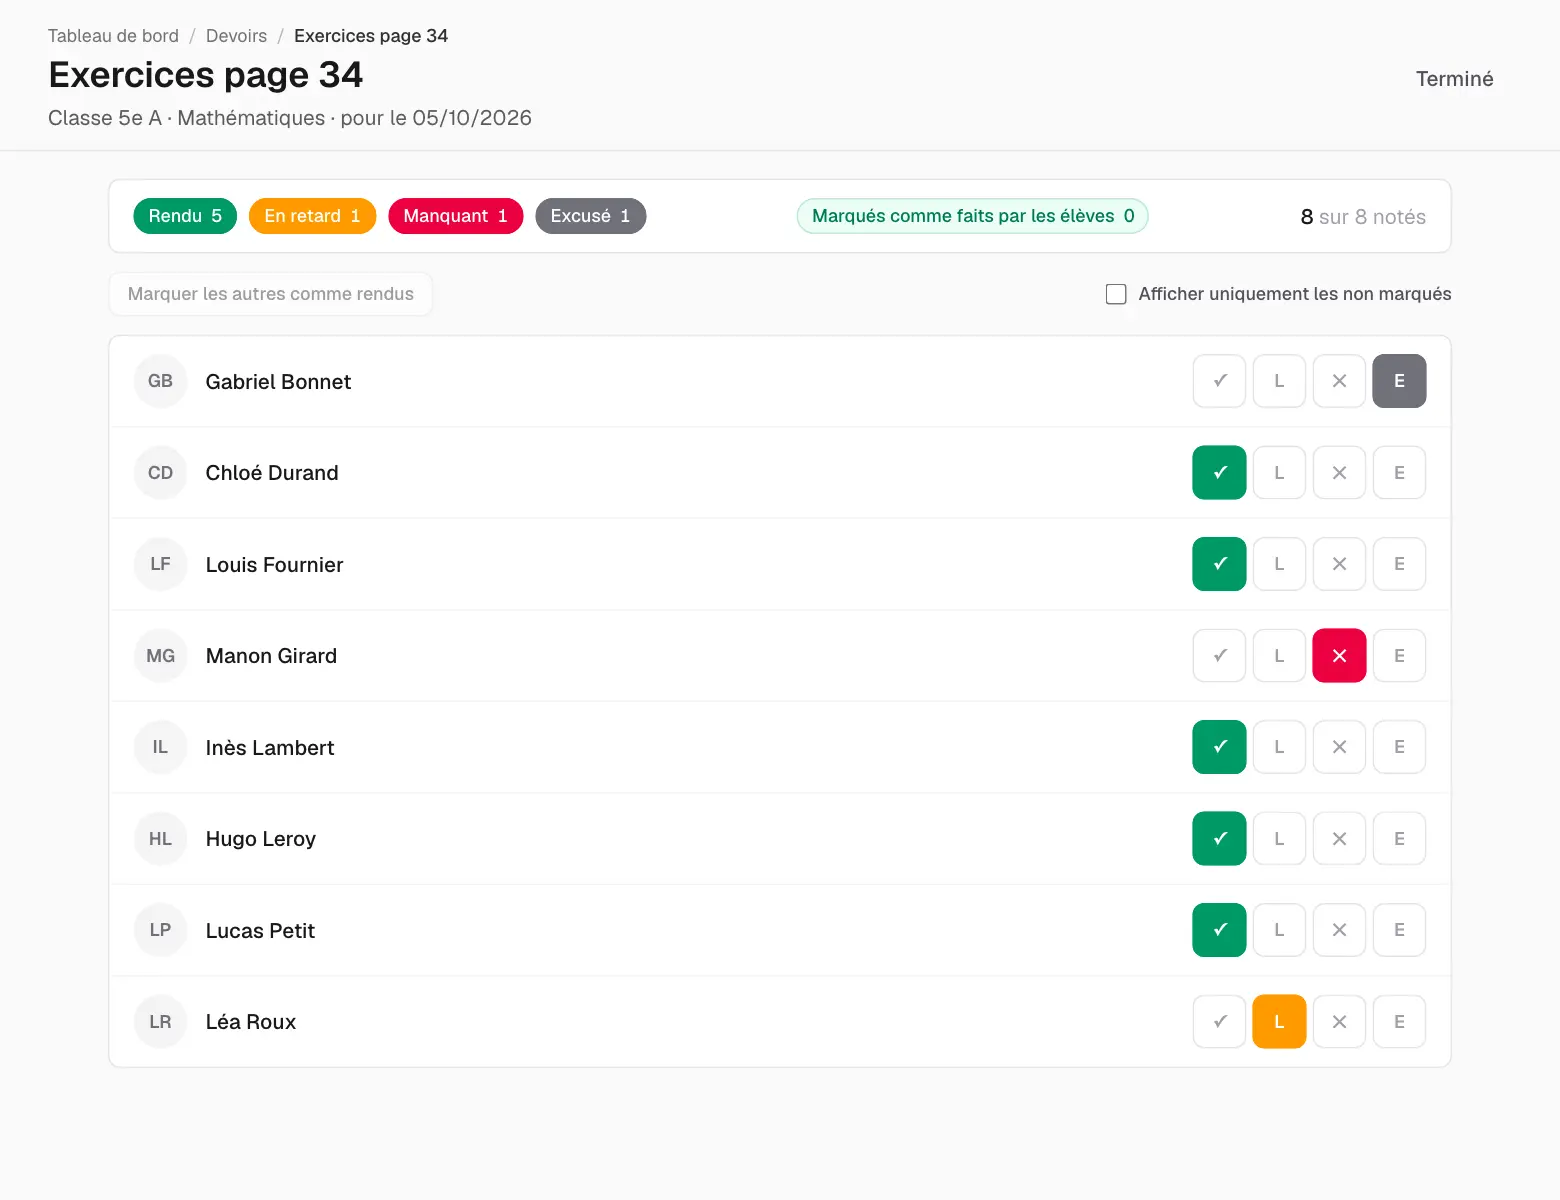Mark Gabriel Bonnet as missing with X
The height and width of the screenshot is (1200, 1560).
click(x=1339, y=381)
